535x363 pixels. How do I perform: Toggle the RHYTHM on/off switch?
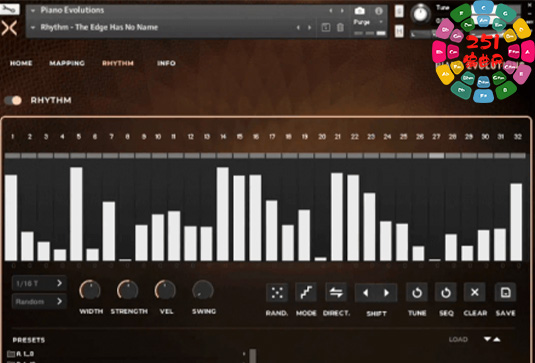13,100
